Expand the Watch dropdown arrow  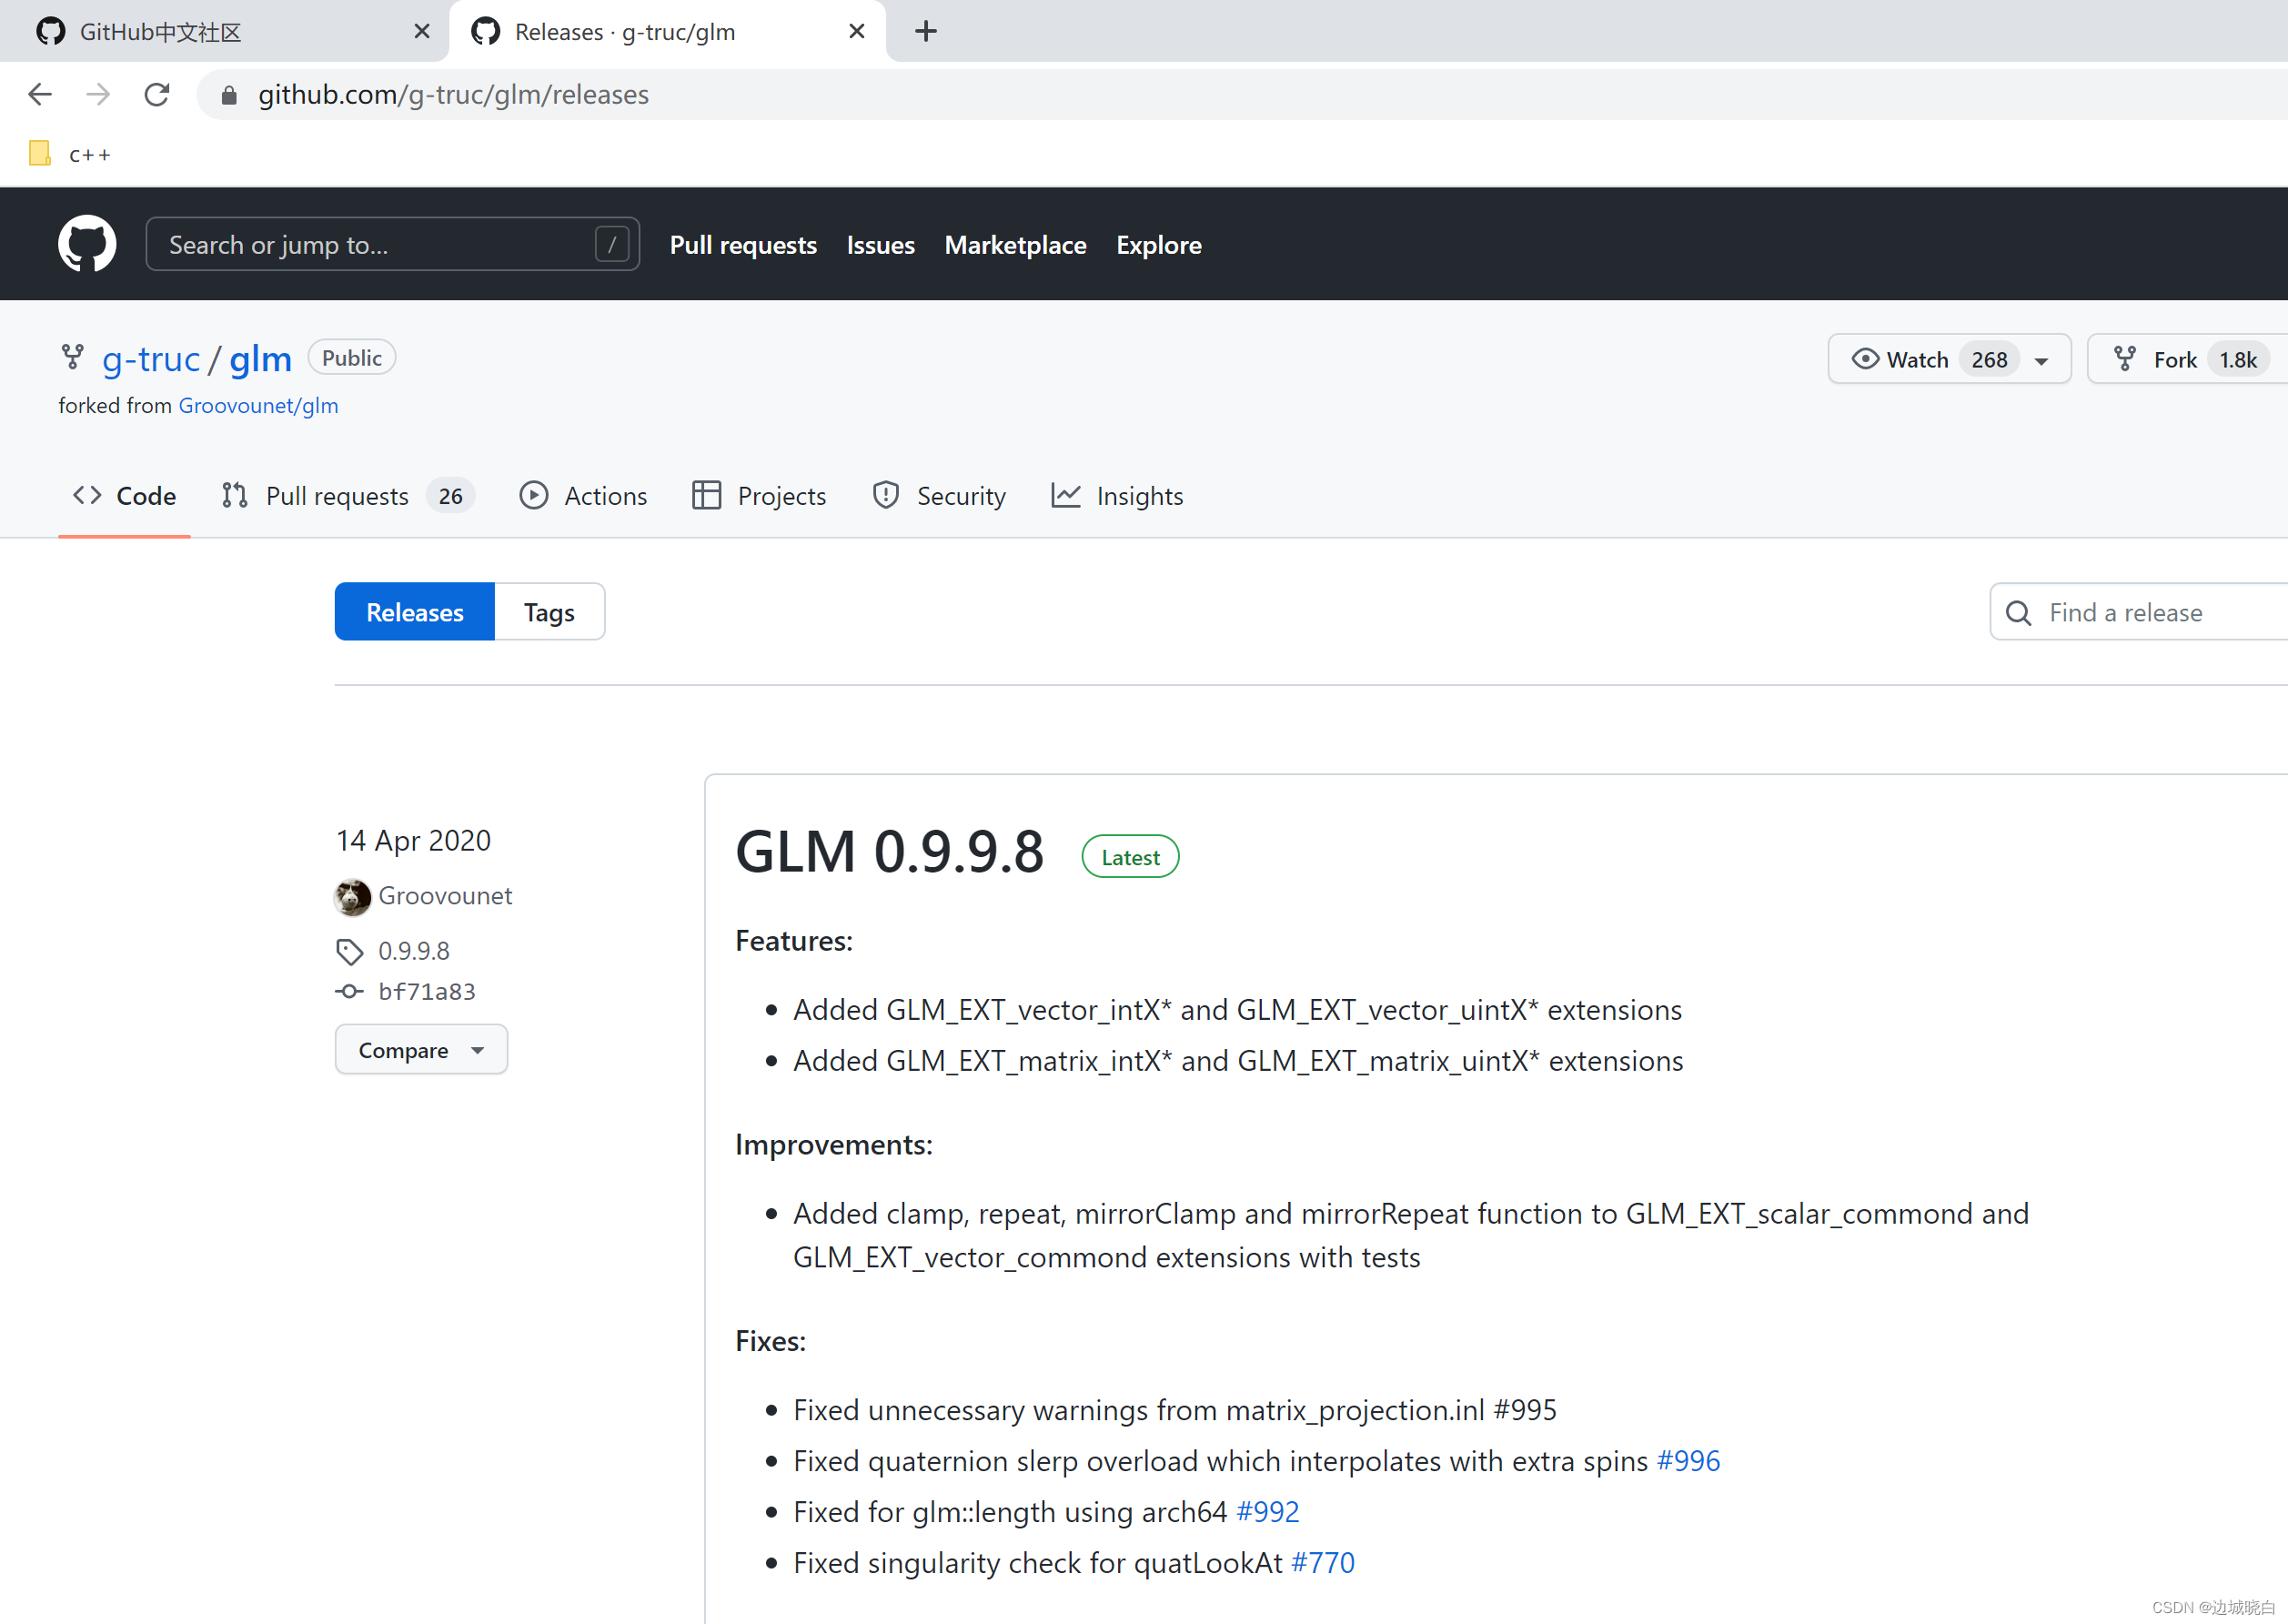click(2041, 361)
